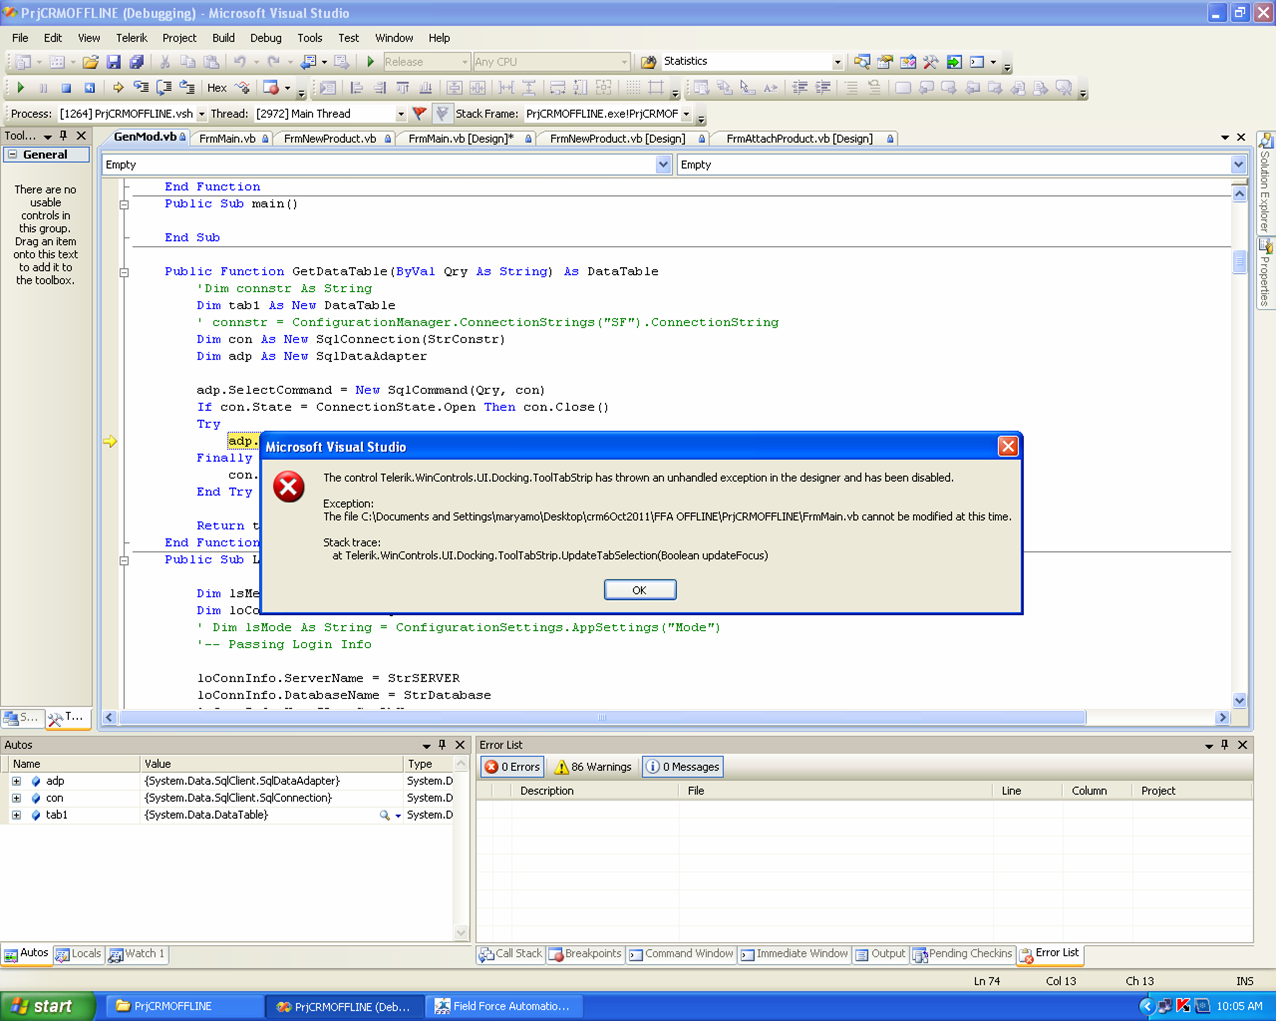Open the Breakpoints window tab
Image resolution: width=1276 pixels, height=1021 pixels.
point(585,954)
